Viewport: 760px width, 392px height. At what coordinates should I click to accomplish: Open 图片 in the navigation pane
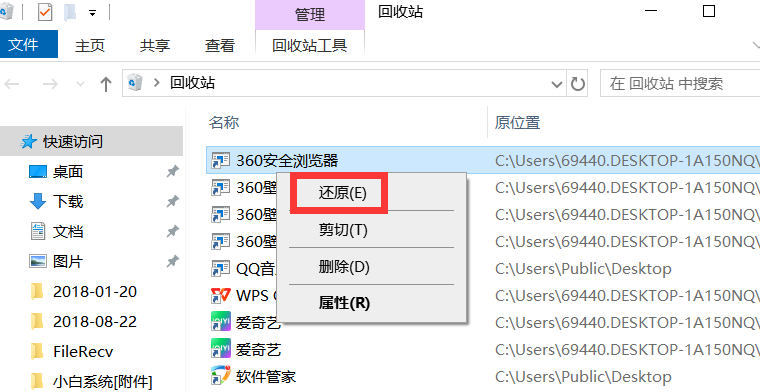click(68, 262)
